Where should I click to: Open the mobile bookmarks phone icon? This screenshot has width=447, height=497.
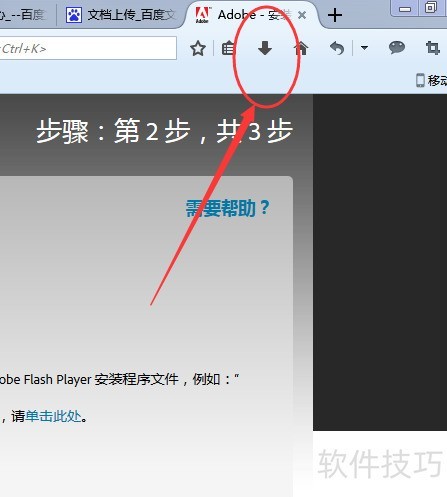420,80
